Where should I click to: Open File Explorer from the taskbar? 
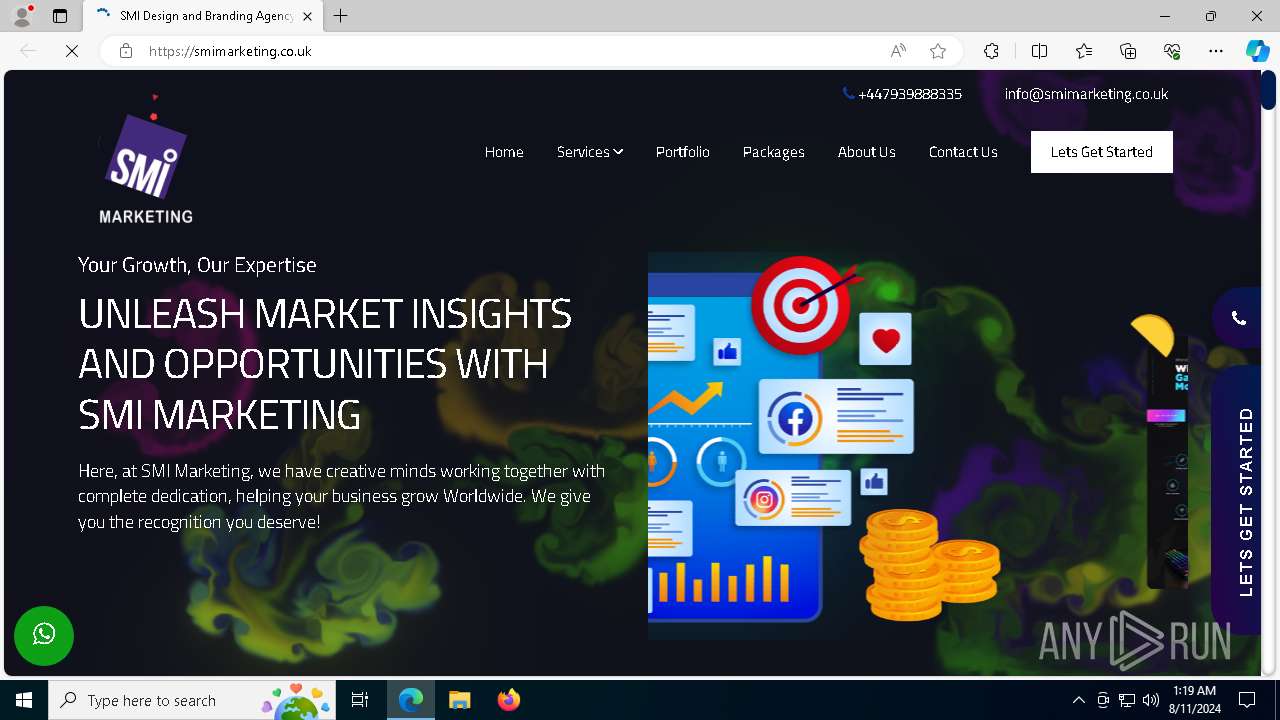[x=459, y=700]
